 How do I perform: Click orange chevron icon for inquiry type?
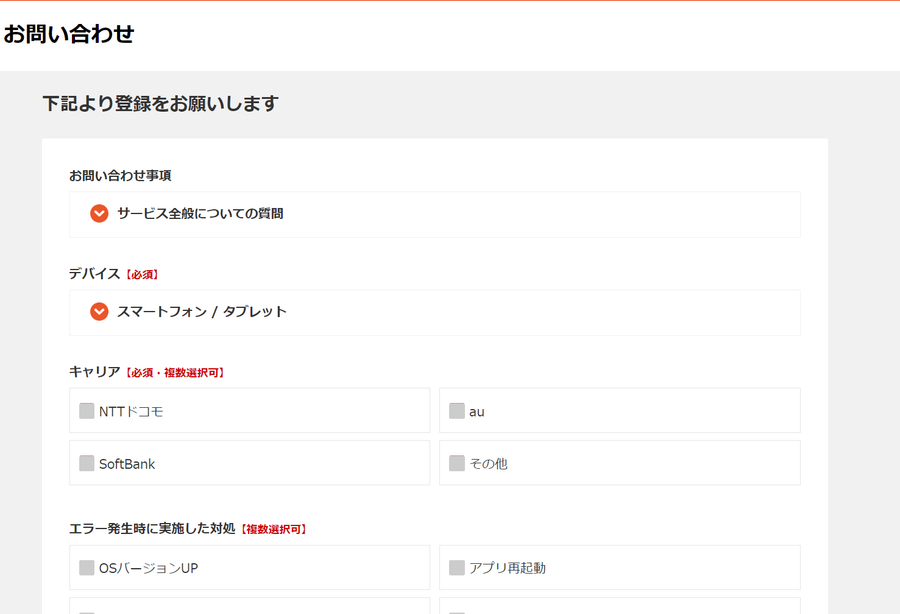tap(99, 213)
